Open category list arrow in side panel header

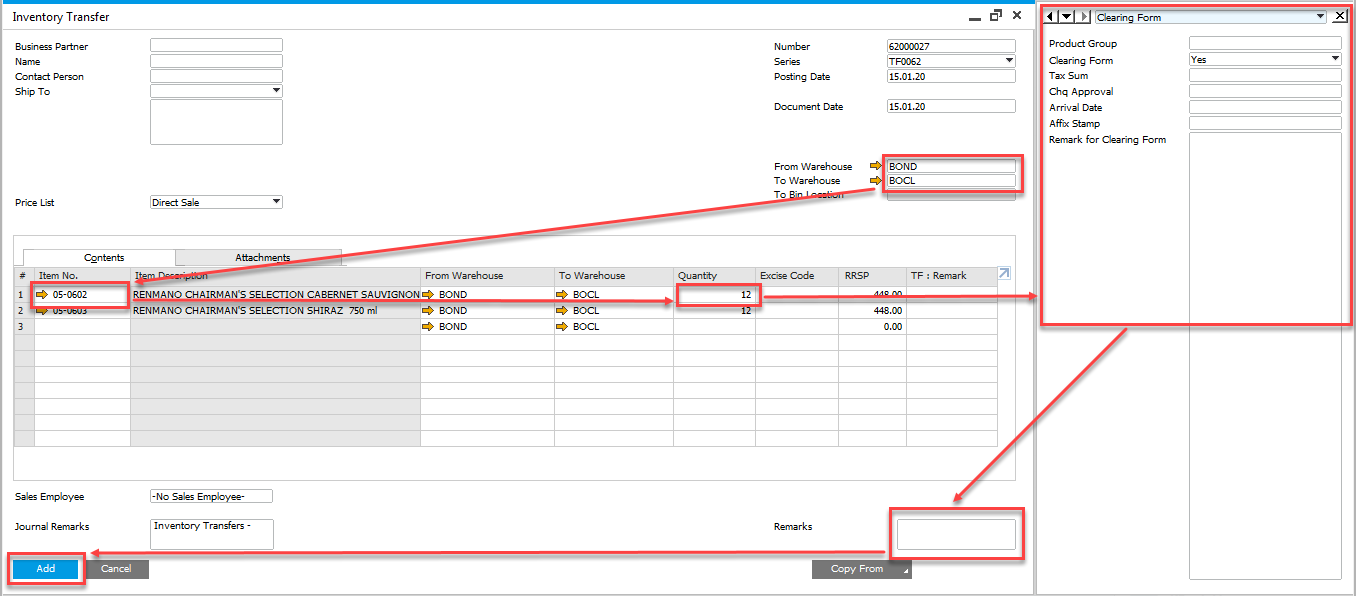[x=1066, y=17]
